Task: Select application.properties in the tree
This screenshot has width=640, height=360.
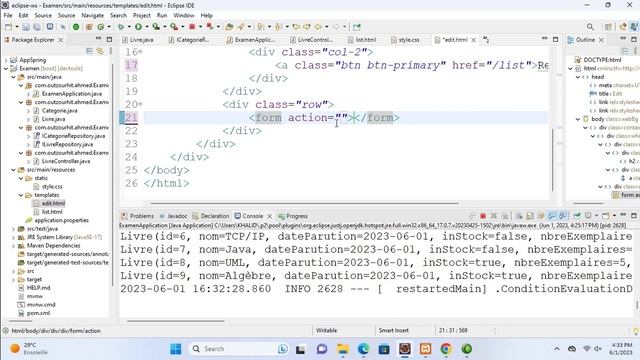Action: [61, 220]
